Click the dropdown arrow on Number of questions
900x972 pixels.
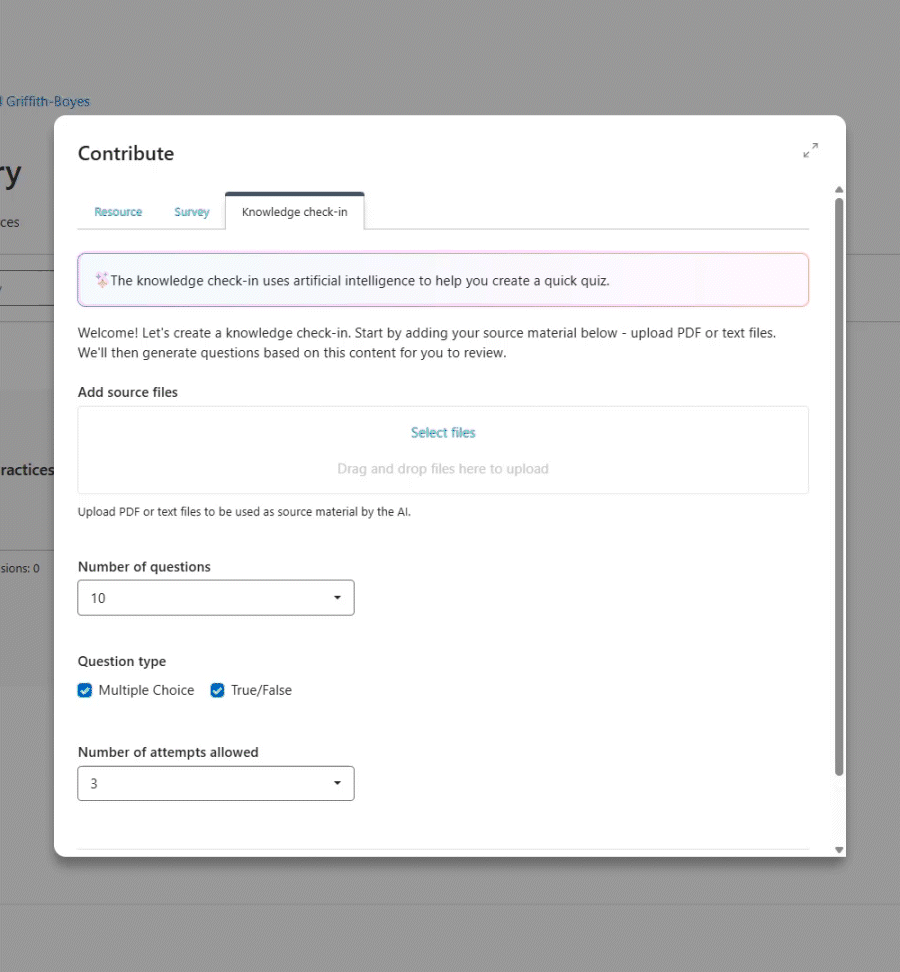pos(338,597)
